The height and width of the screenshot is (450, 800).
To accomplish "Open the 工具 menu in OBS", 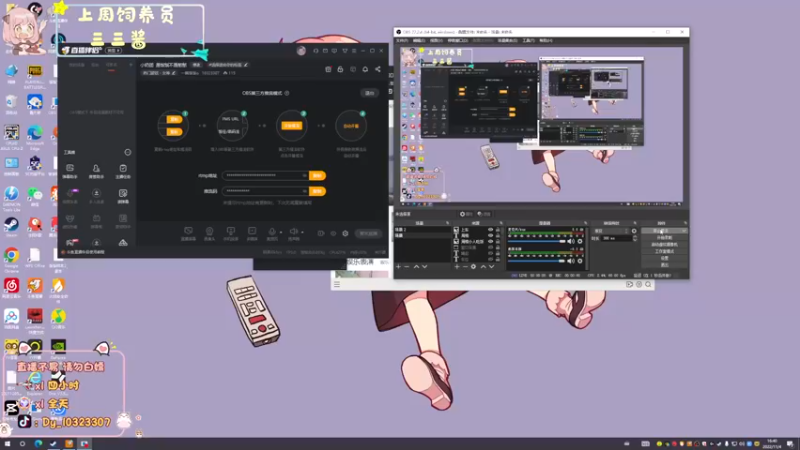I will click(x=528, y=40).
